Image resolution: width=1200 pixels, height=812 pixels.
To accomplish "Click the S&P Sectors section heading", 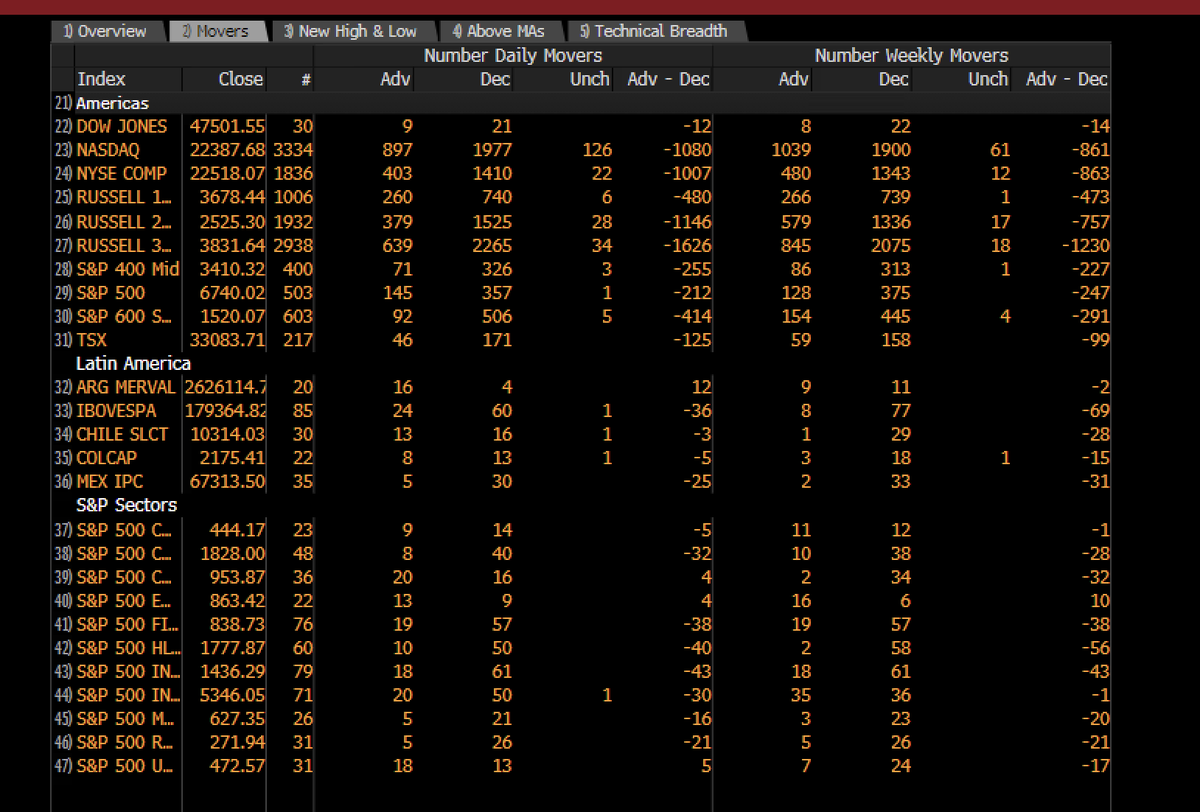I will (x=127, y=505).
